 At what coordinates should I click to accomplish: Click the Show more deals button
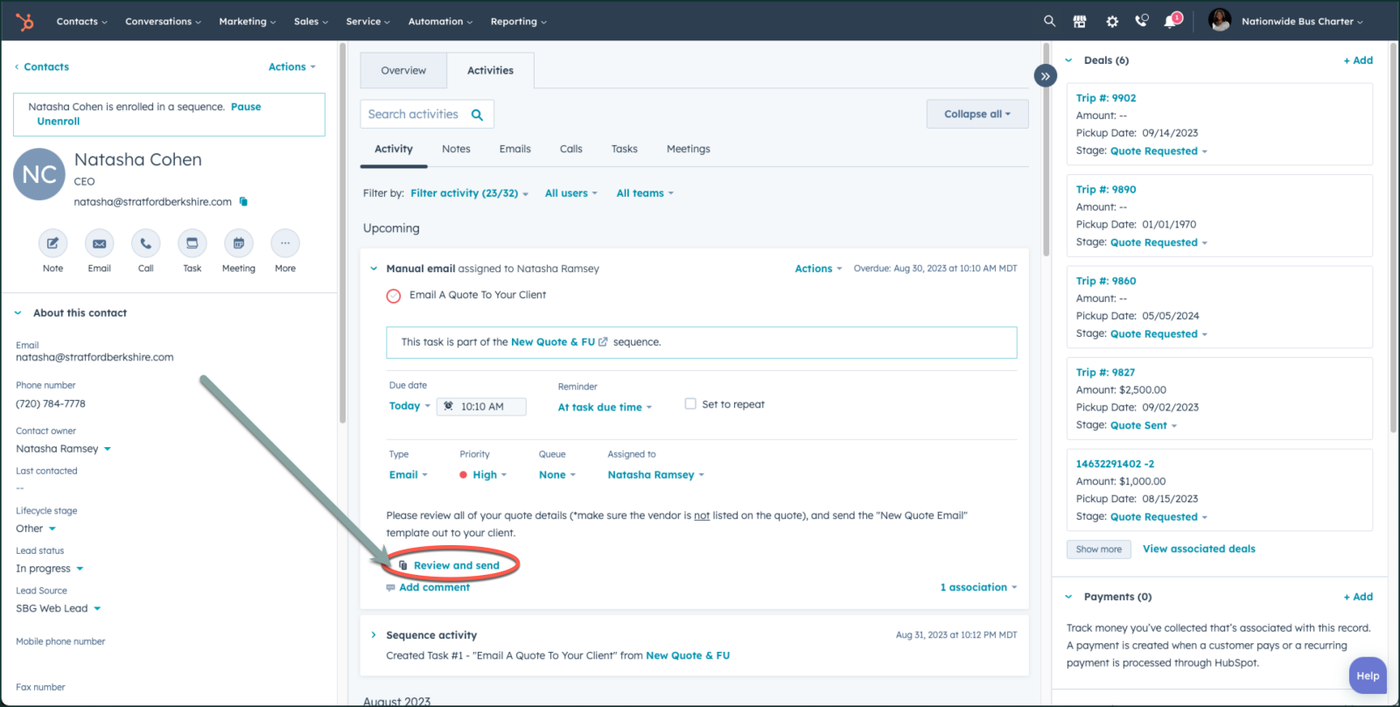point(1098,549)
